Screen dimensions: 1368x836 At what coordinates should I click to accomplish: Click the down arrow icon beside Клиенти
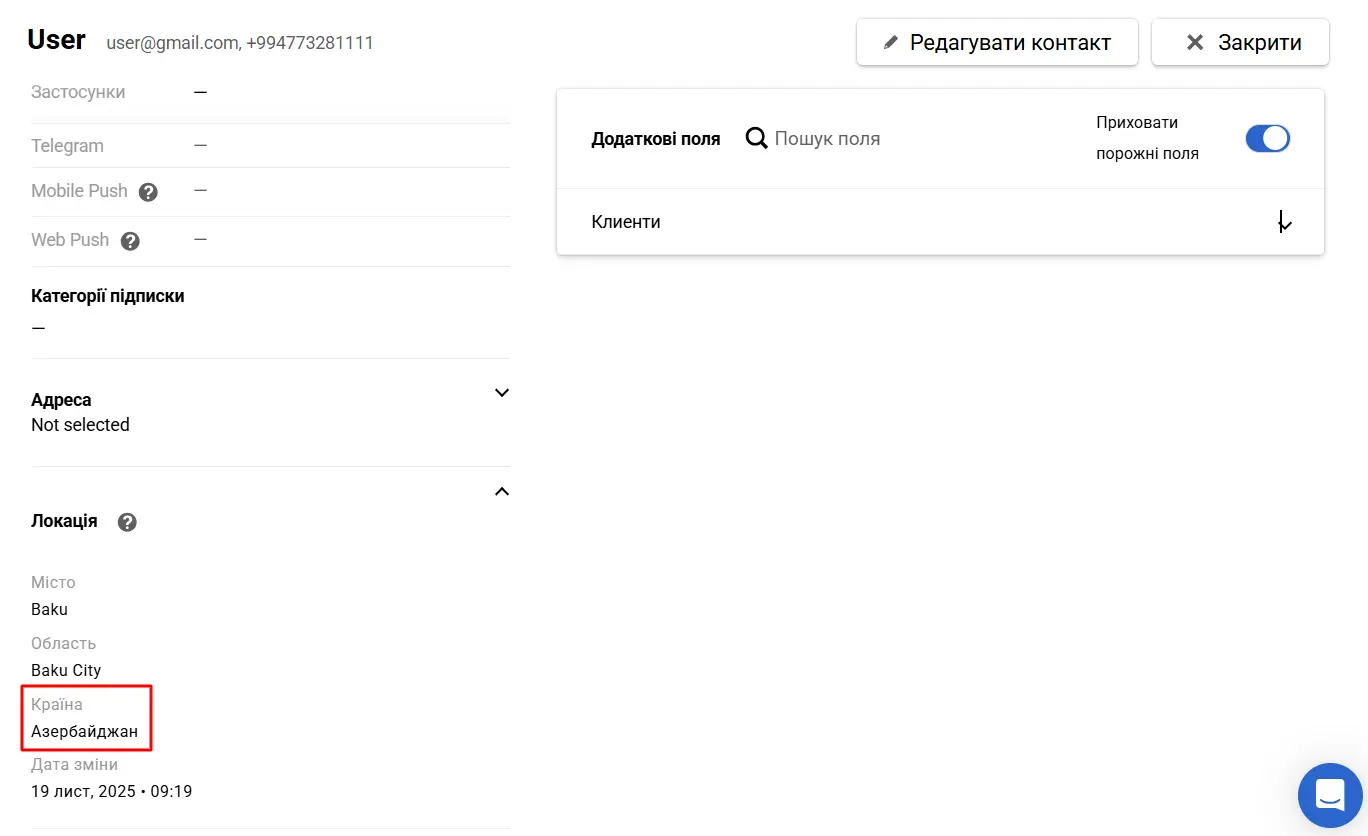point(1284,221)
